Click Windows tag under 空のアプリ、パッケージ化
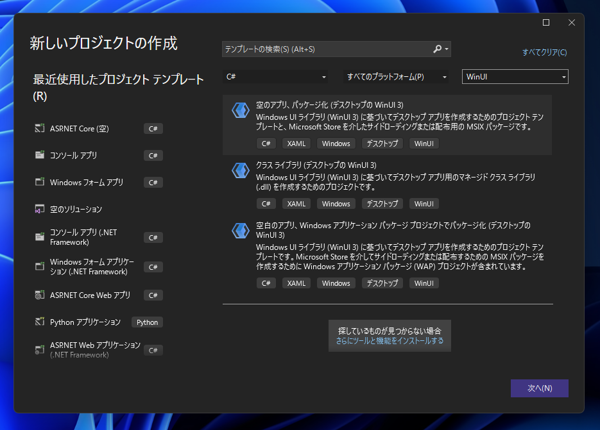The height and width of the screenshot is (430, 600). point(336,143)
